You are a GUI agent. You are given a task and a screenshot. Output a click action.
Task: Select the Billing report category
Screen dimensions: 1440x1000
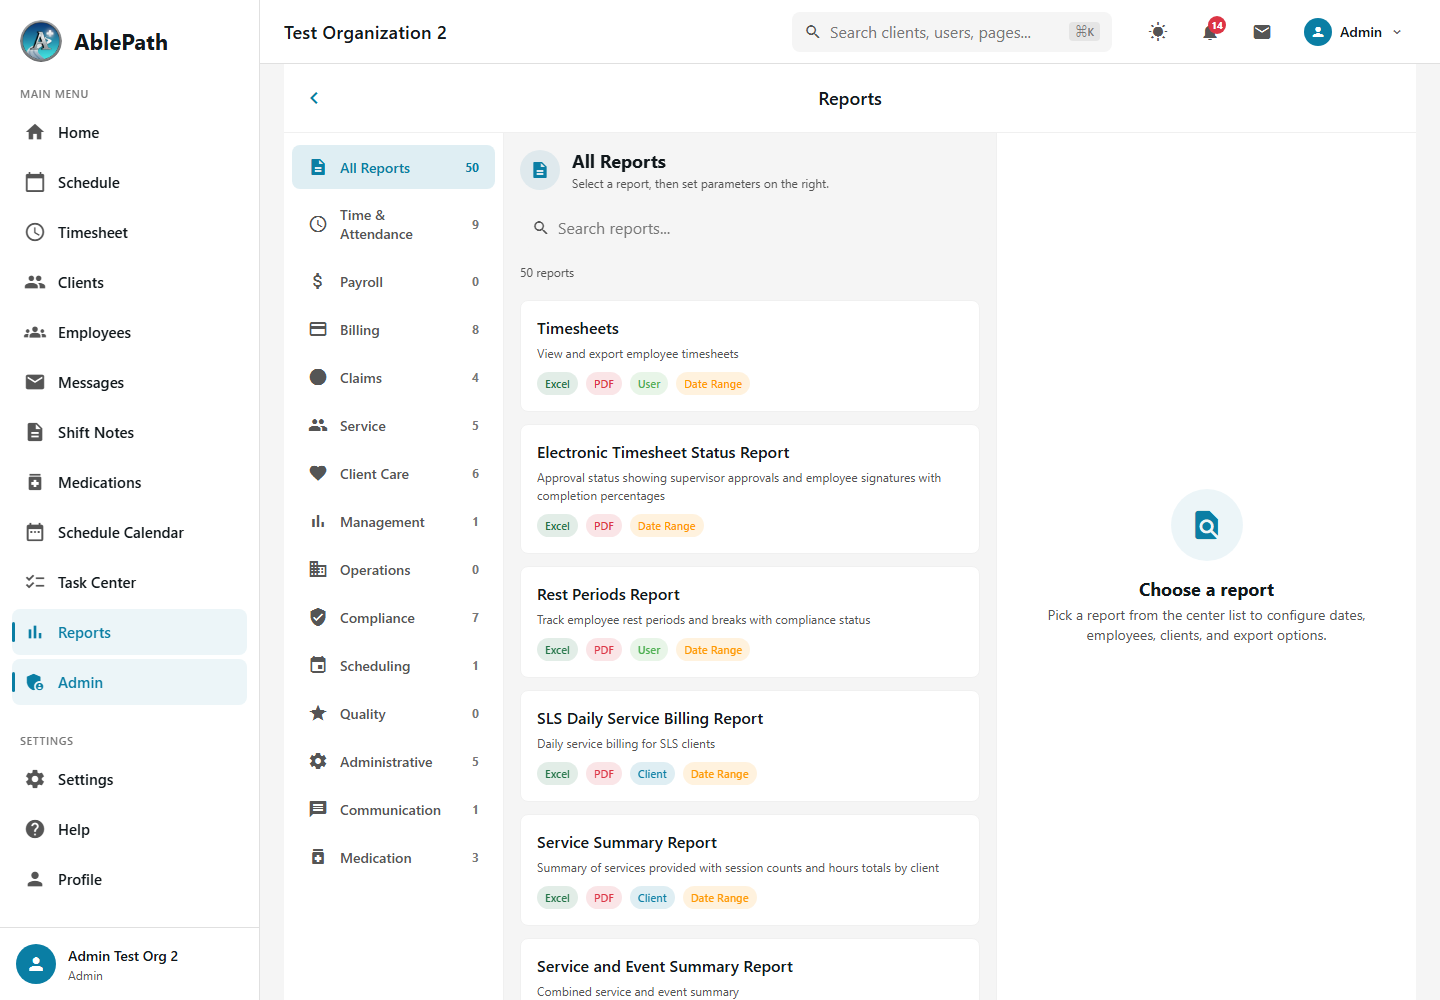coord(393,330)
